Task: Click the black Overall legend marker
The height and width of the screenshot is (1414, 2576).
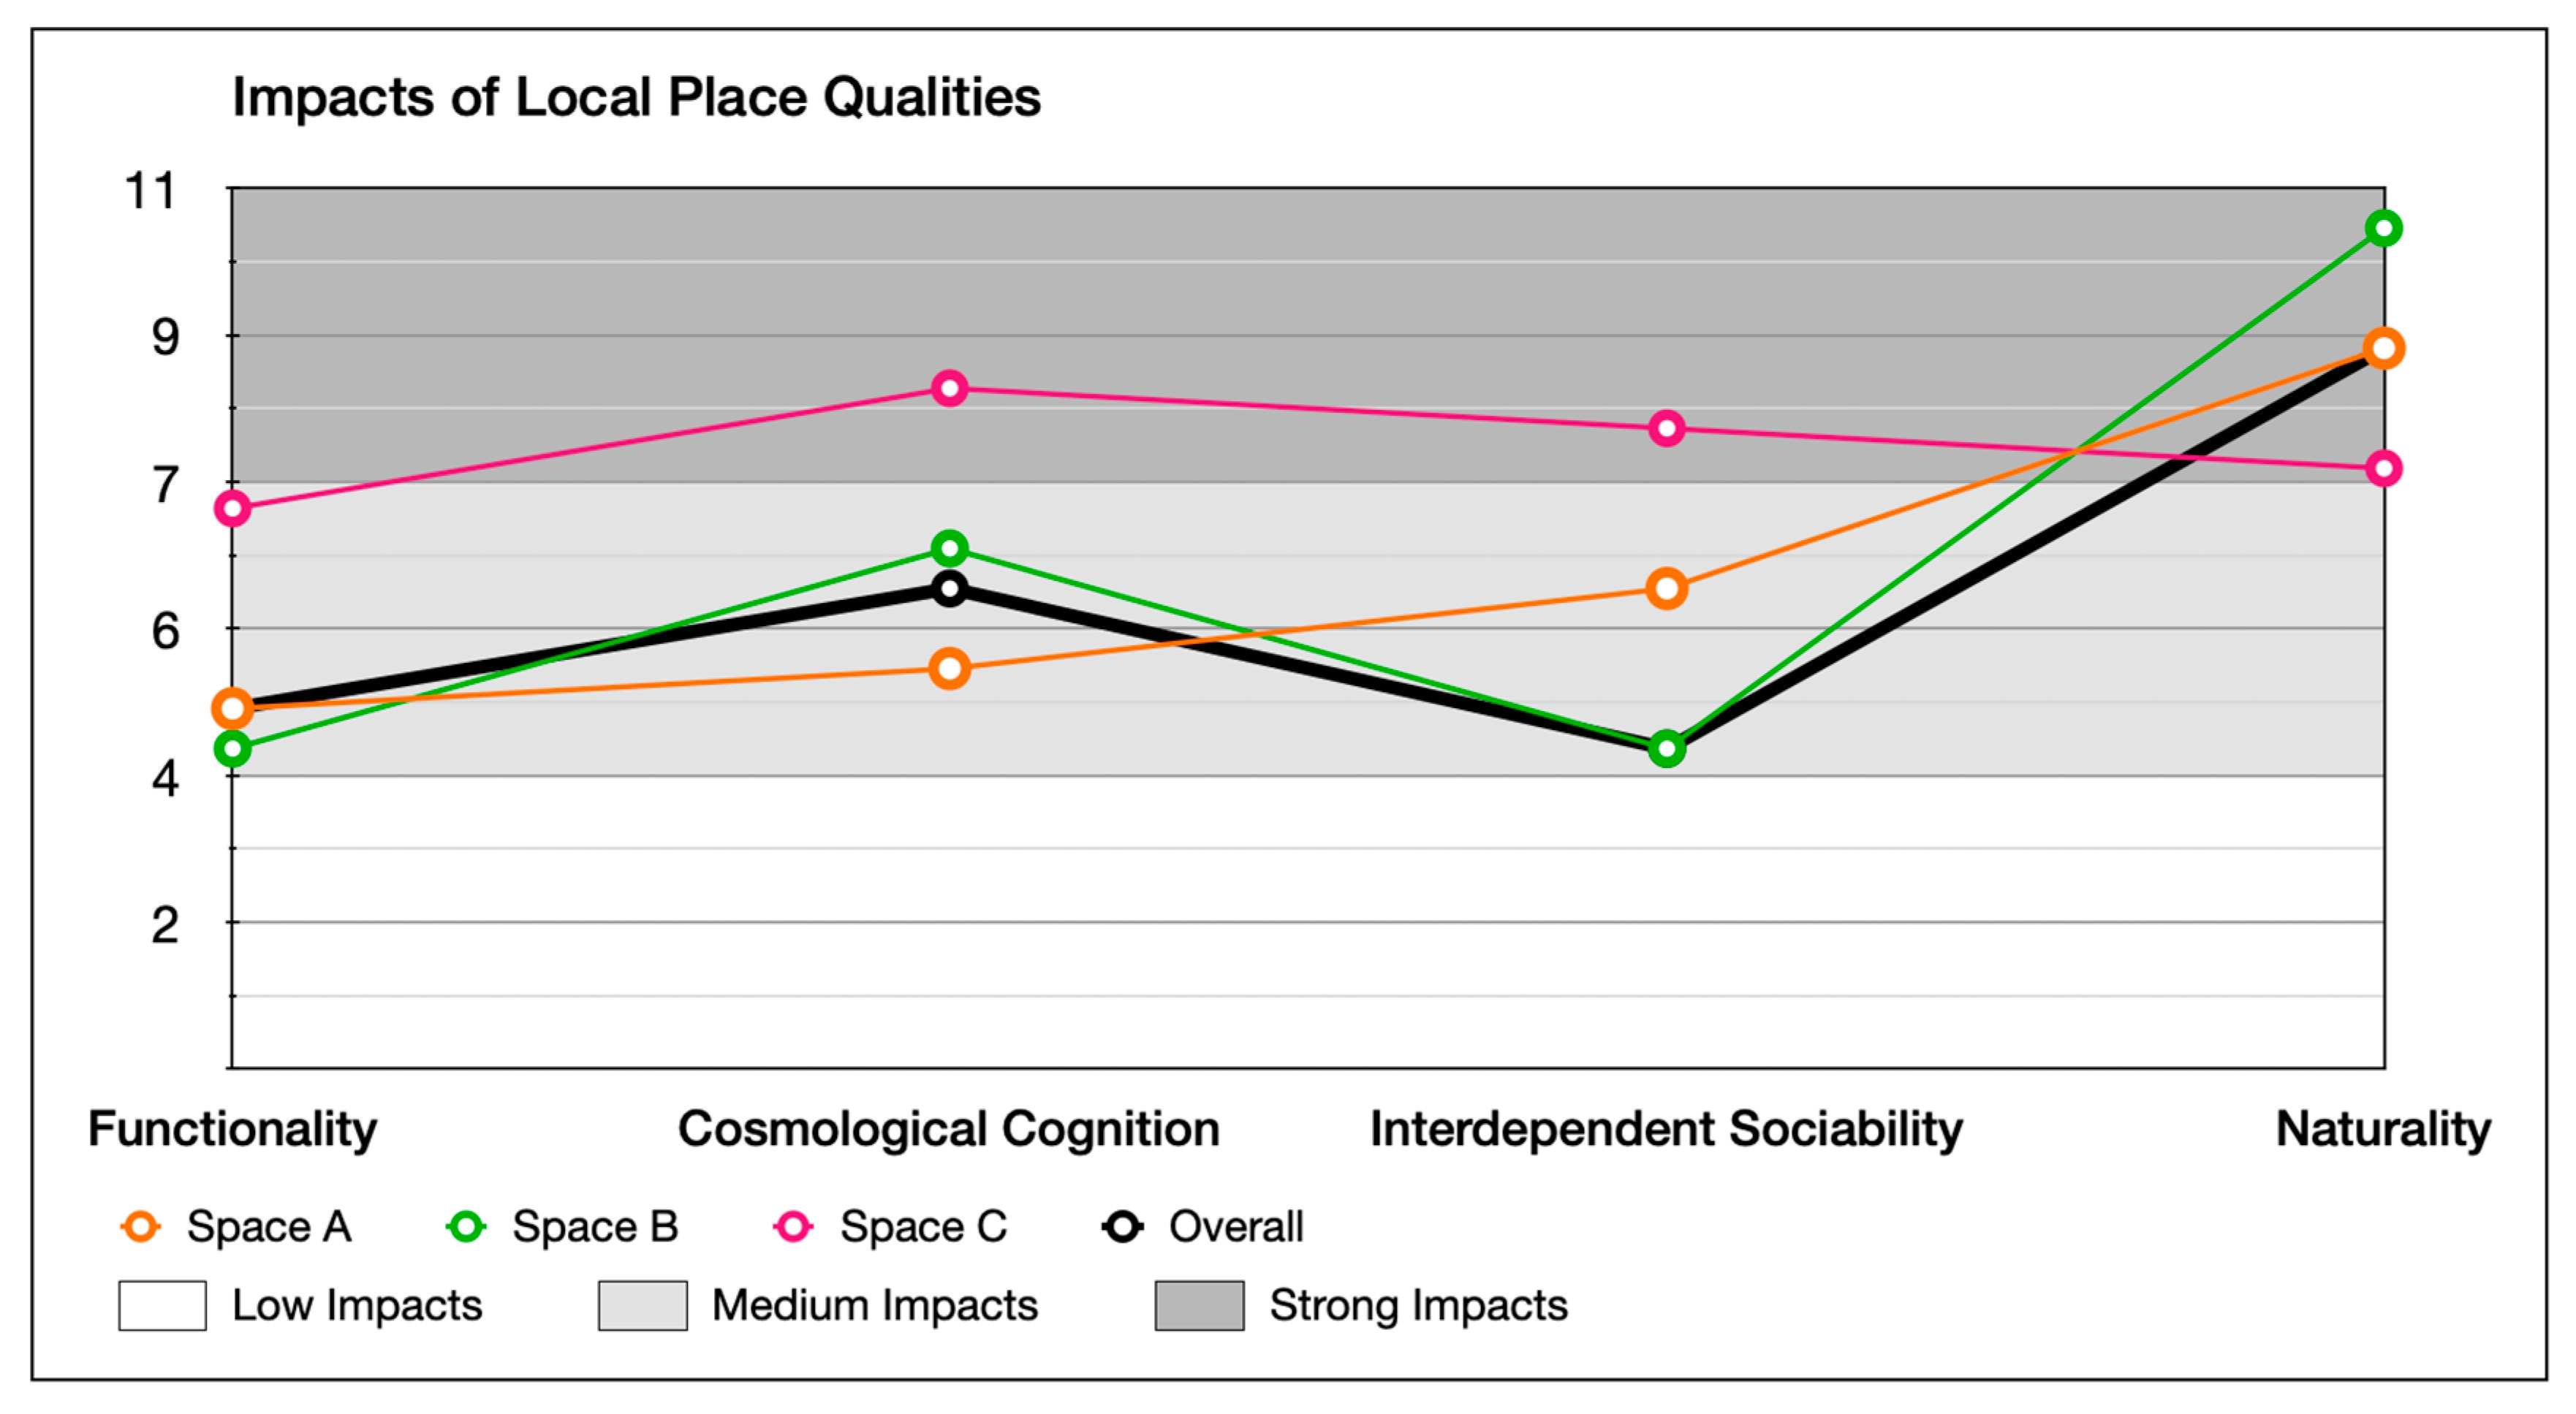Action: [x=1122, y=1226]
